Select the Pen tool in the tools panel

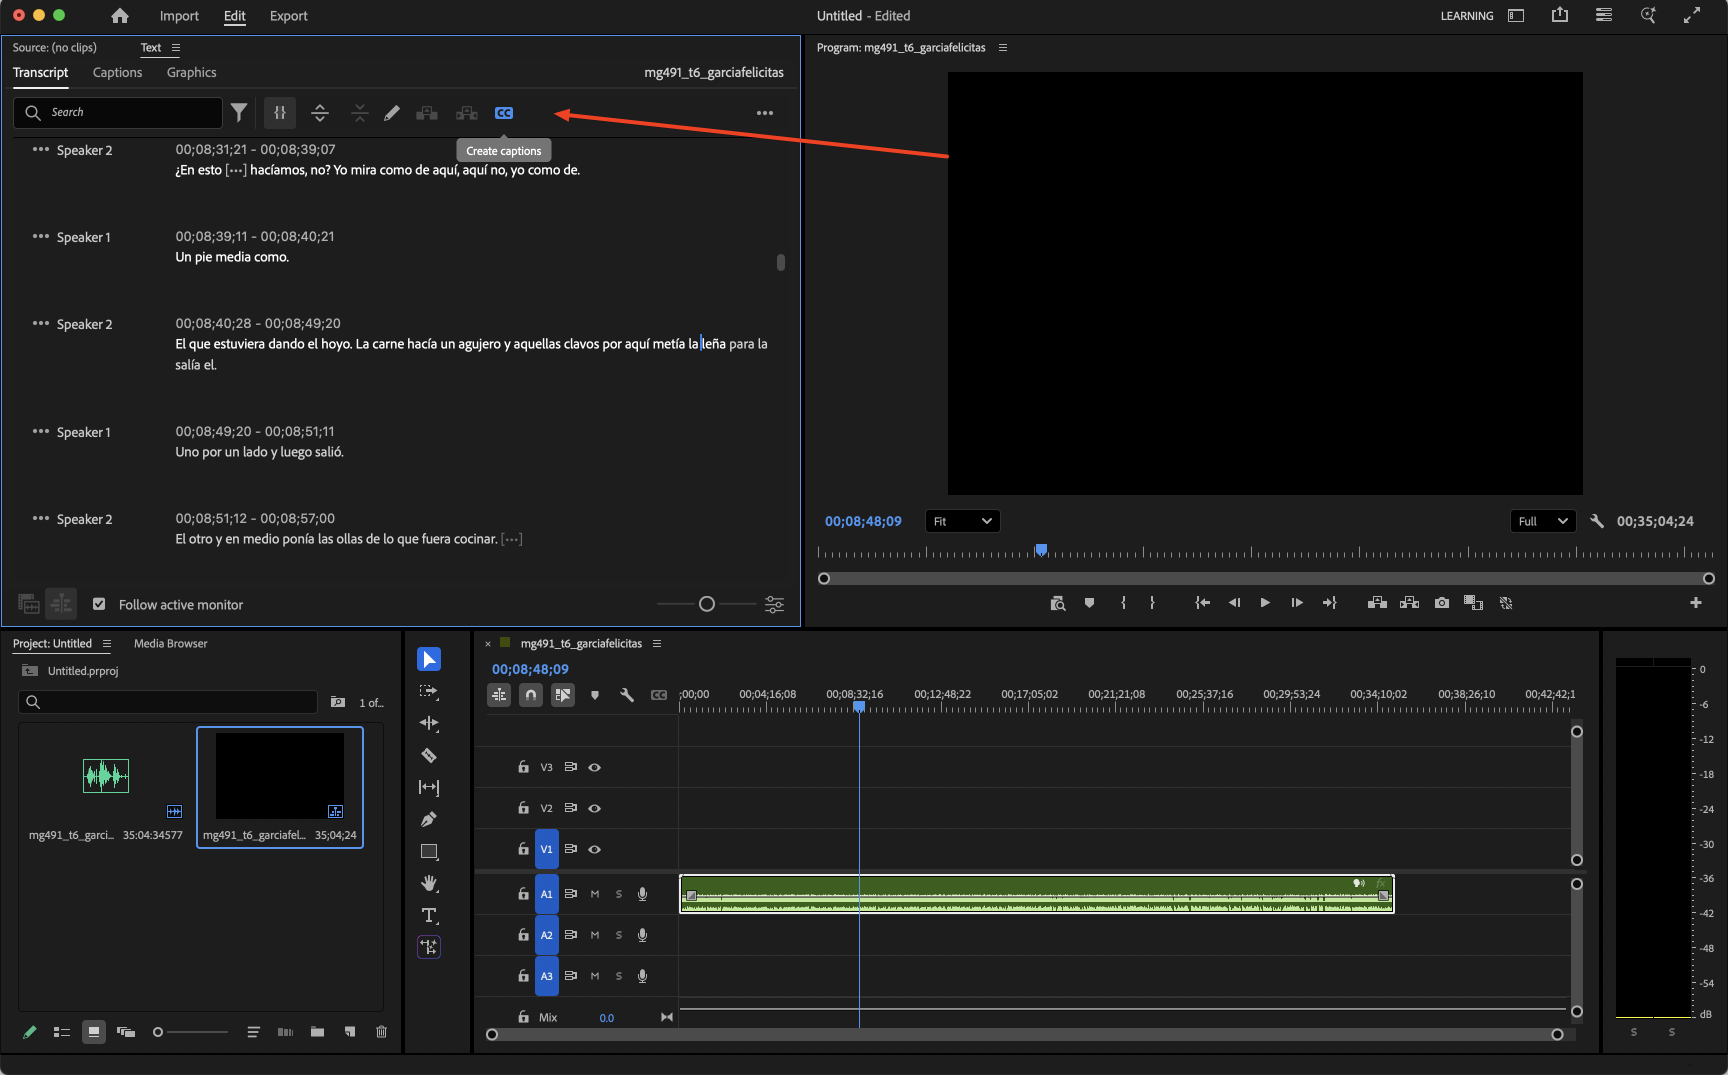[429, 819]
